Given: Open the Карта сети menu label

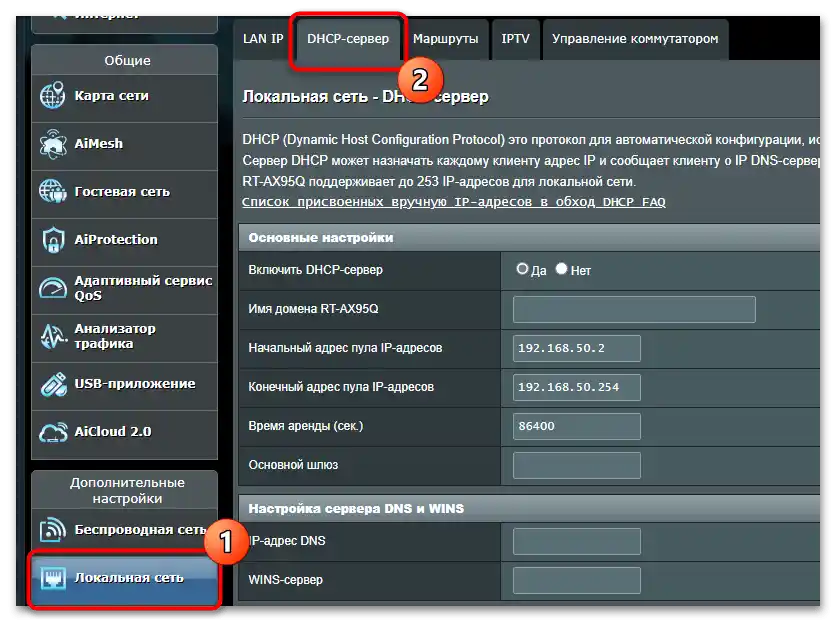Looking at the screenshot, I should (111, 96).
